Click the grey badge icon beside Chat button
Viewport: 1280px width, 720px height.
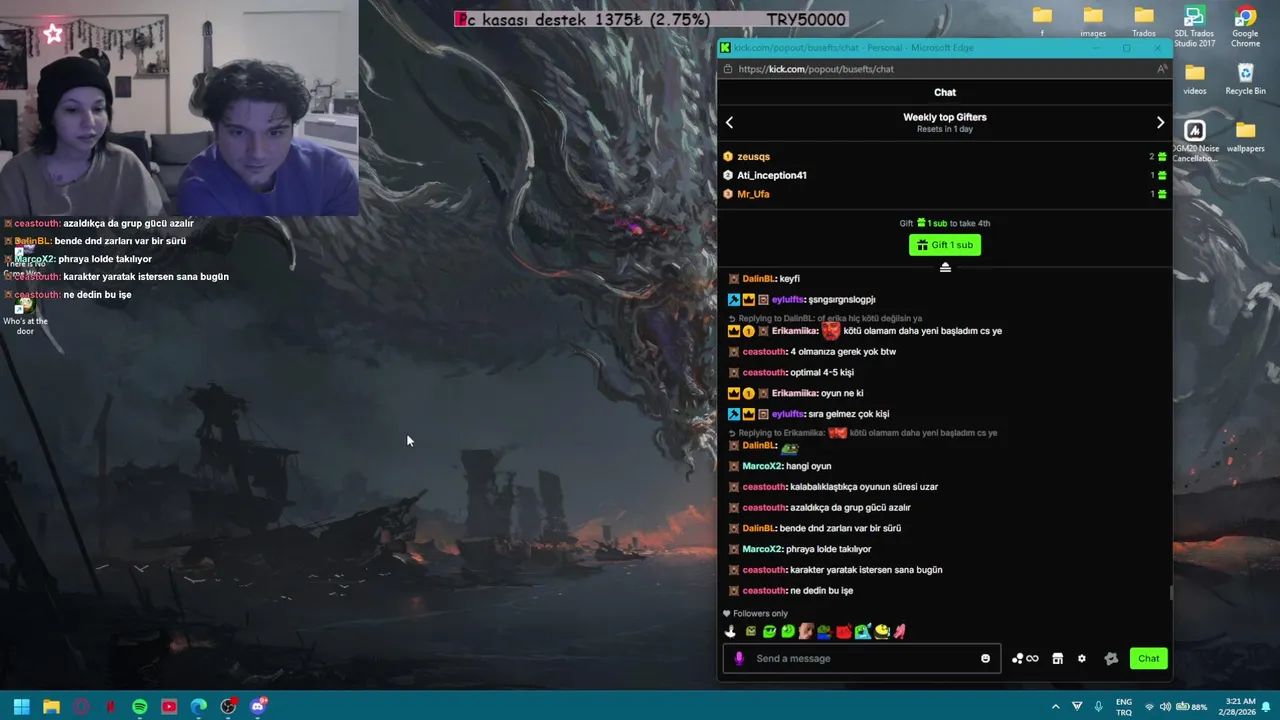(x=1110, y=658)
